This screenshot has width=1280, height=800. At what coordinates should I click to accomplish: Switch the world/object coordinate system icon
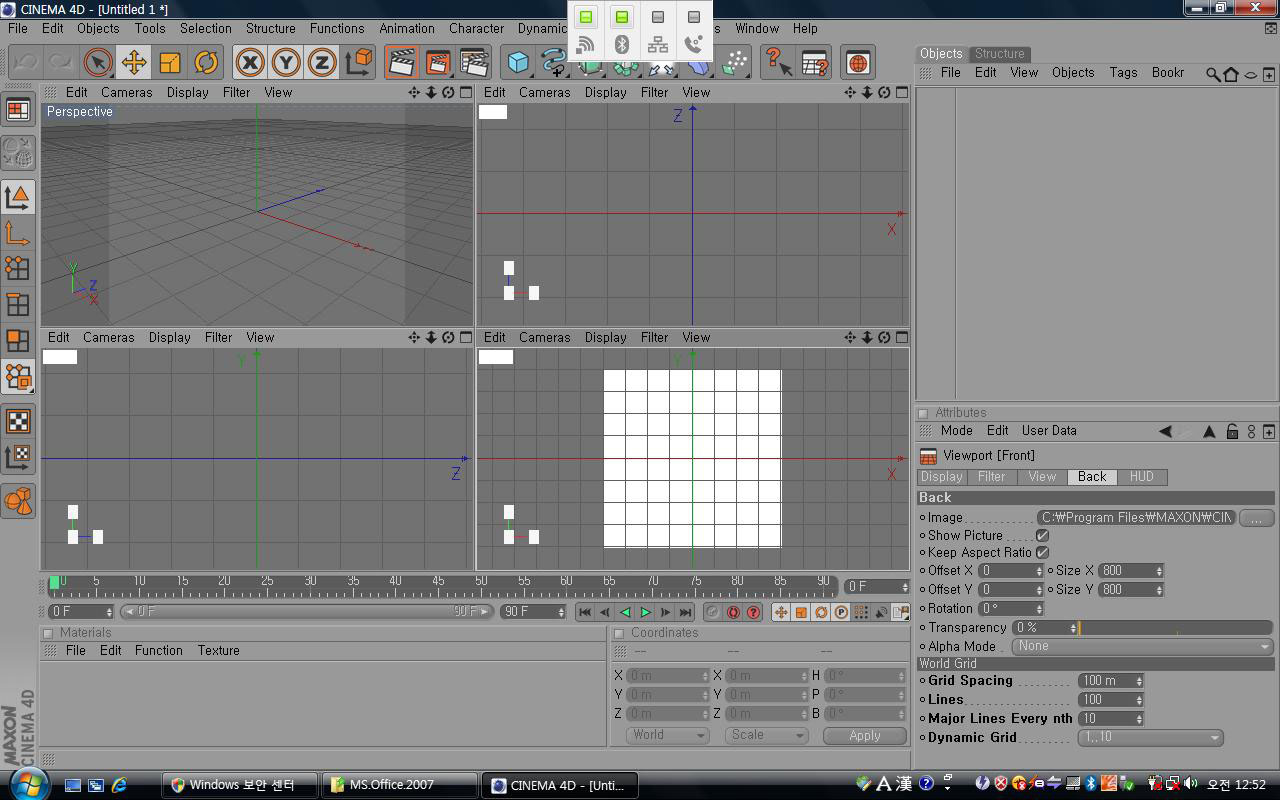pyautogui.click(x=358, y=62)
